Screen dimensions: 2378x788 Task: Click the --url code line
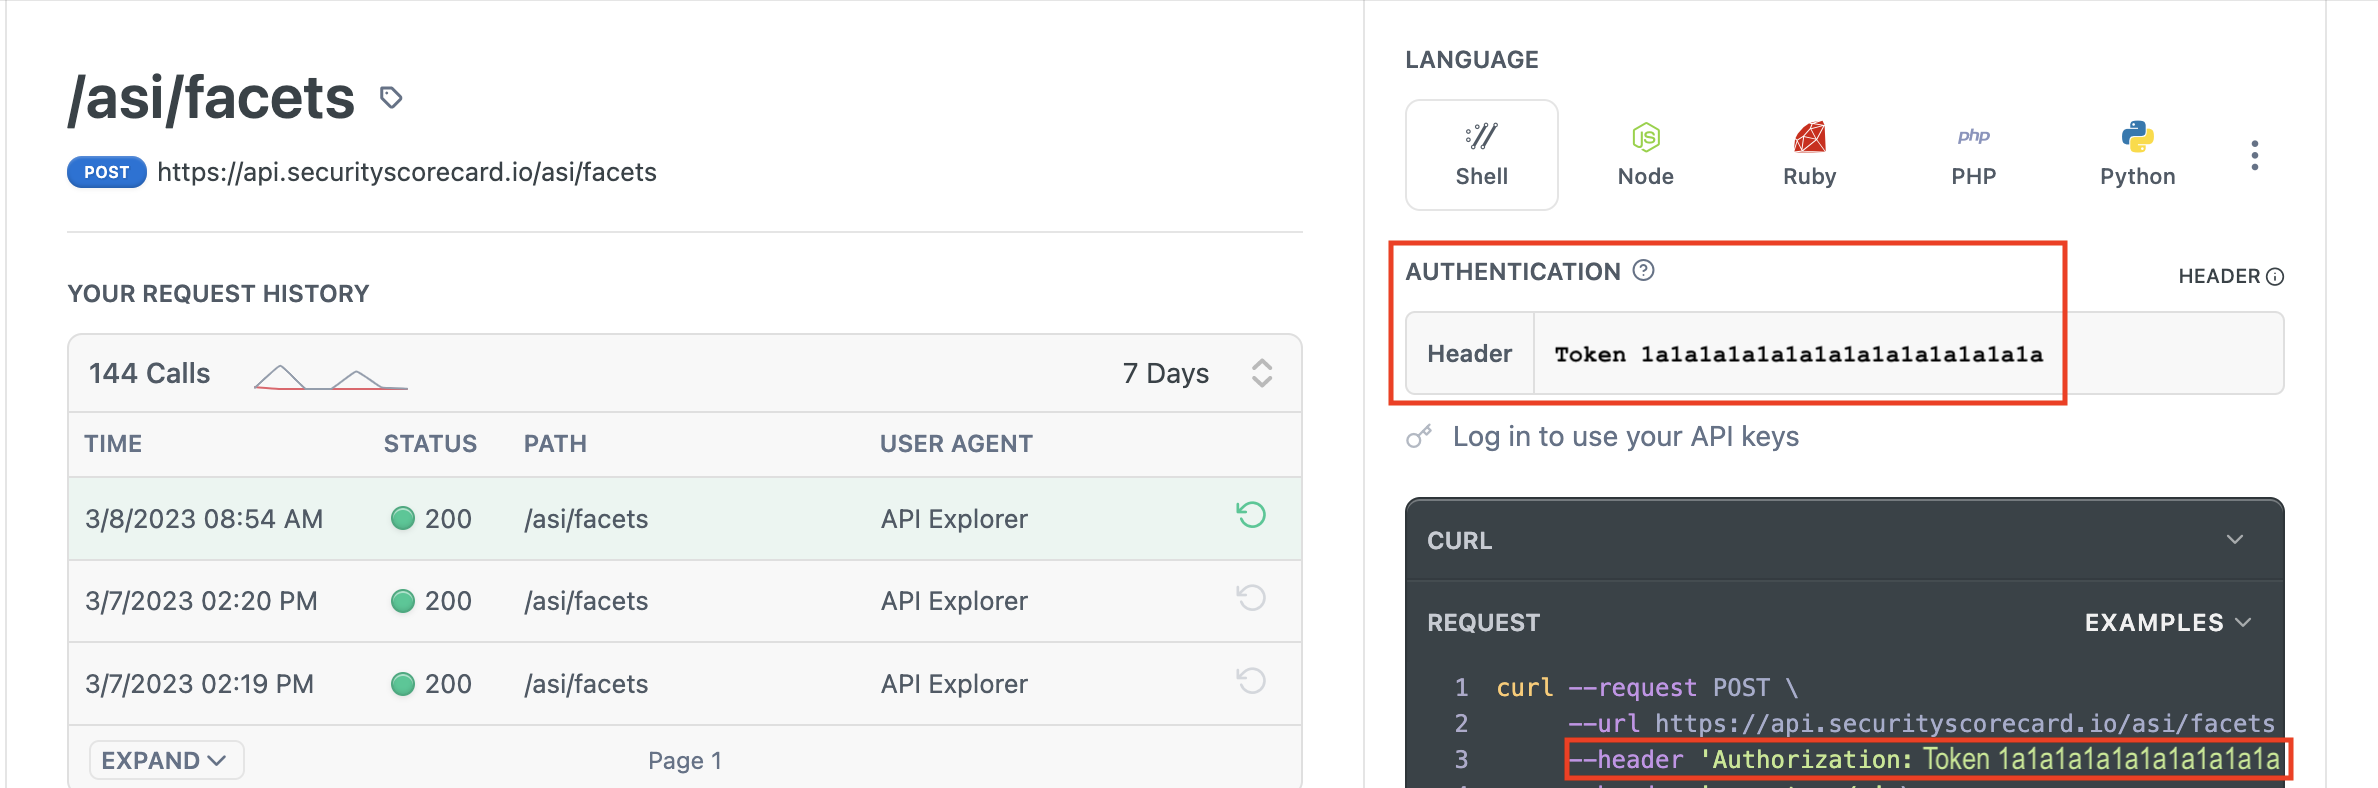coord(1921,724)
